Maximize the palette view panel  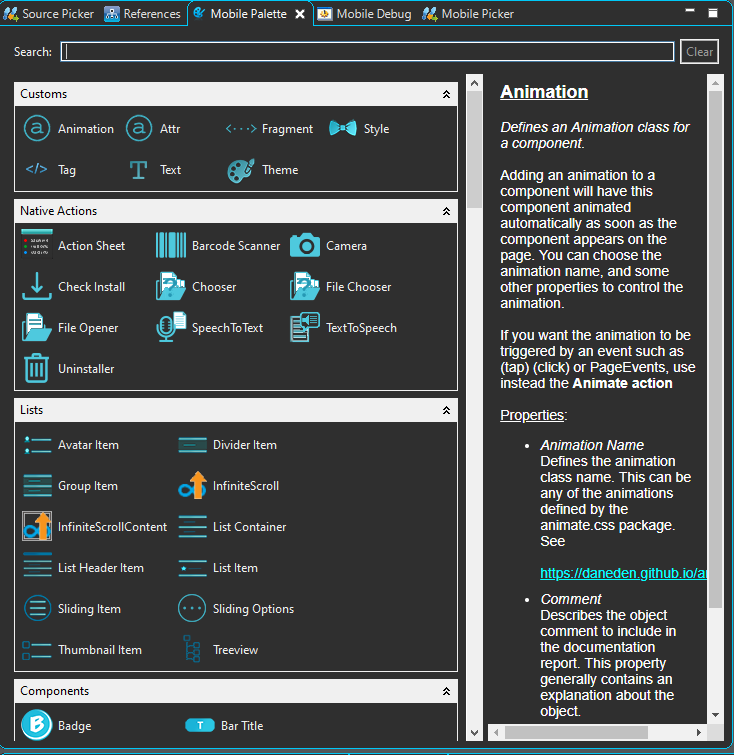point(713,13)
